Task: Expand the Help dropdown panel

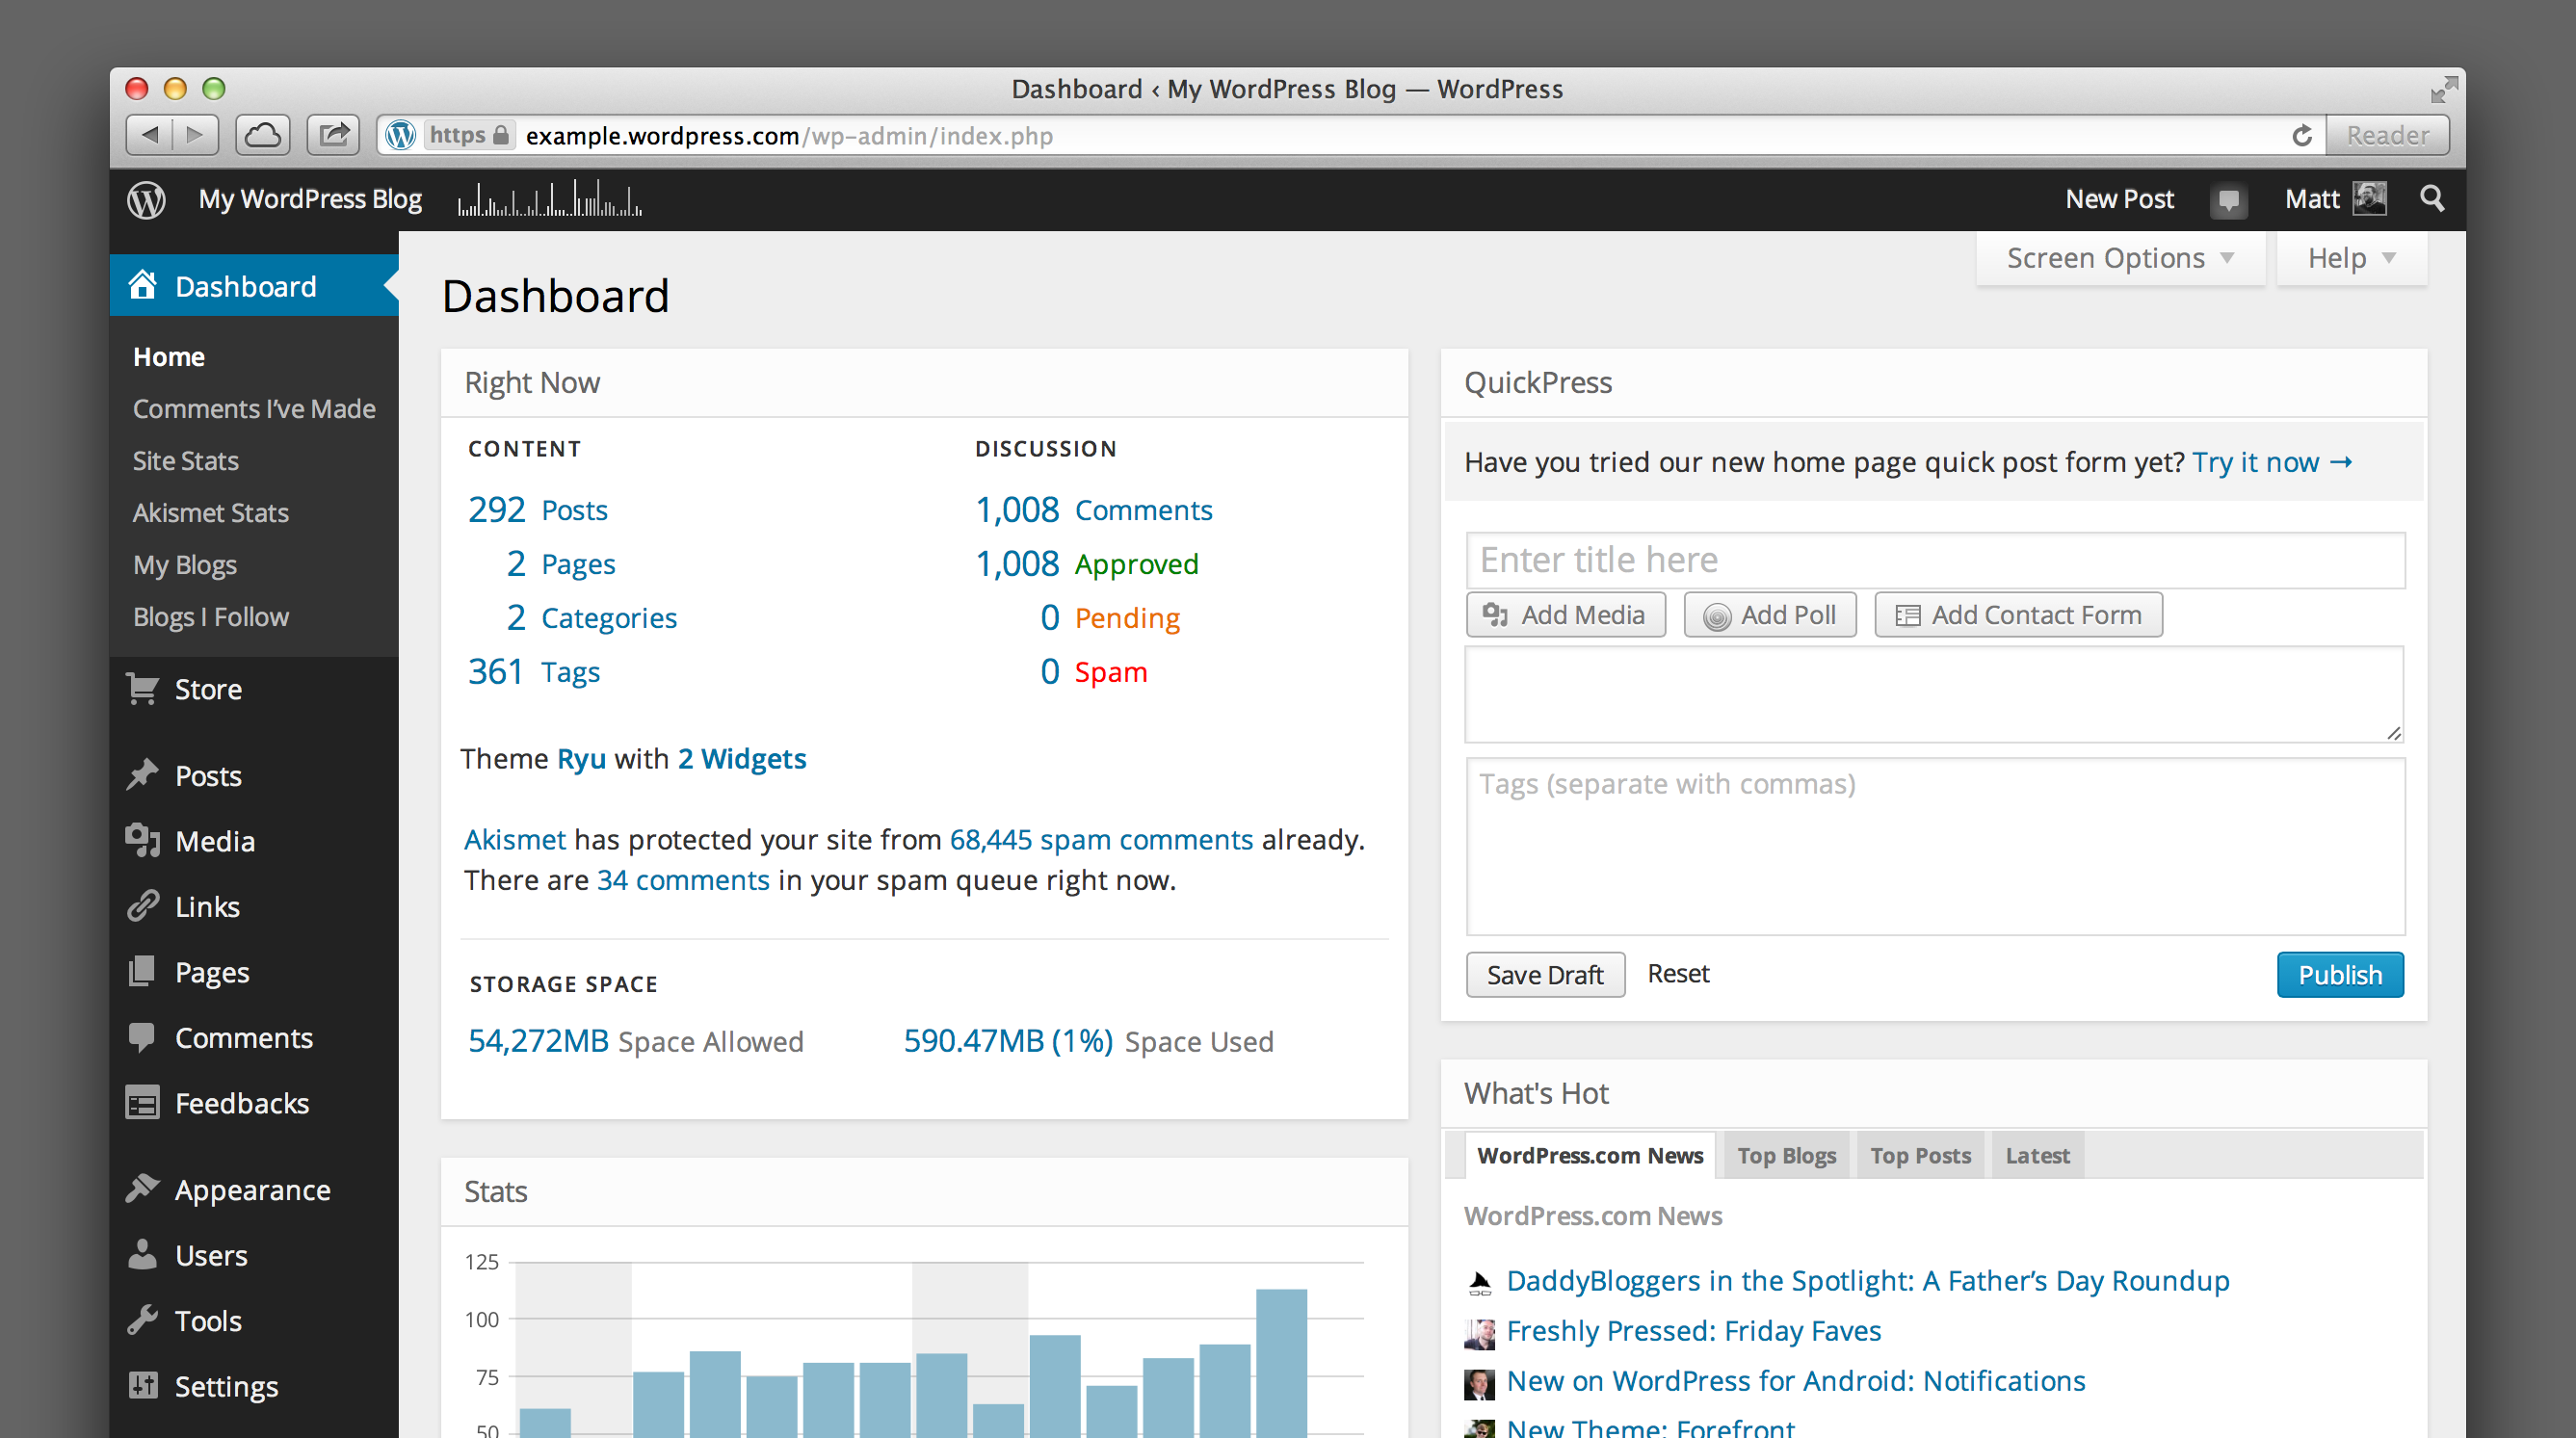Action: (2352, 256)
